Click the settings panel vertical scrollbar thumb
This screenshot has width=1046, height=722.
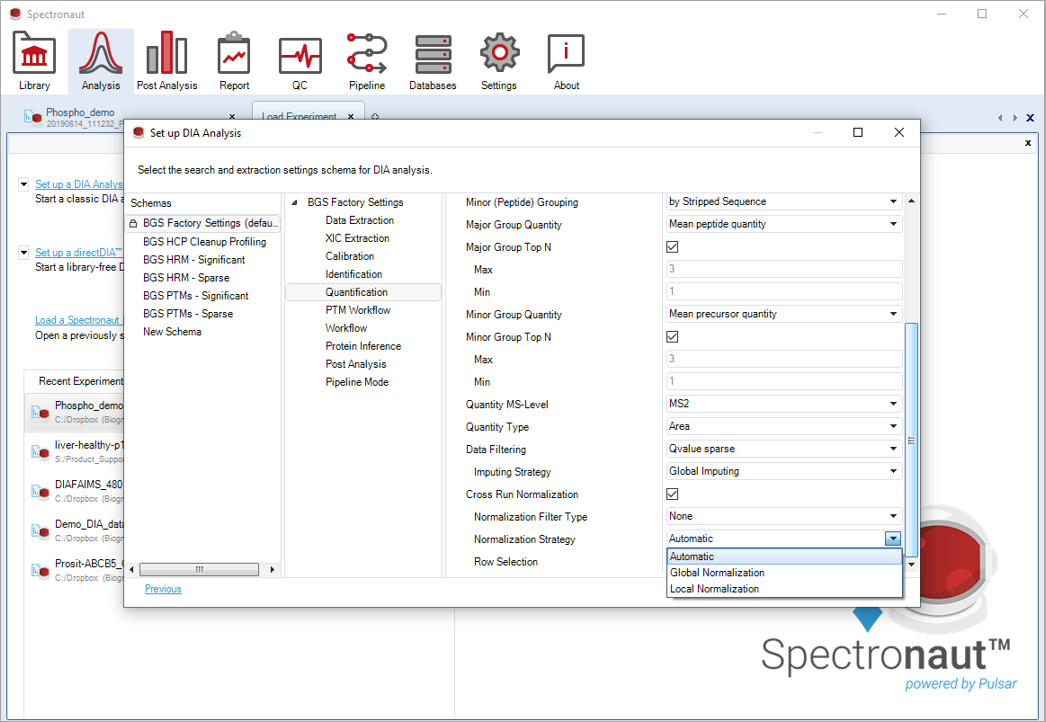click(x=911, y=440)
